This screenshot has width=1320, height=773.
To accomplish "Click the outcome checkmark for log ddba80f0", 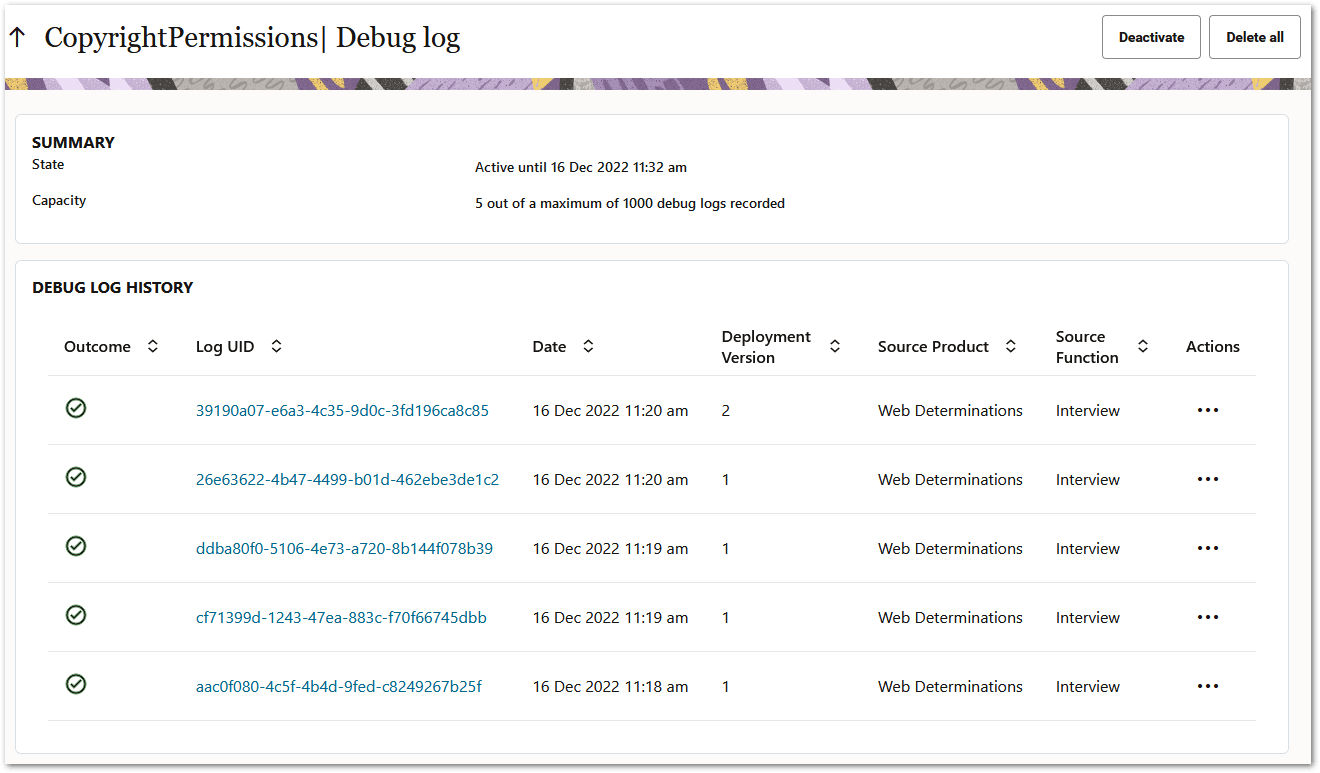I will click(76, 546).
